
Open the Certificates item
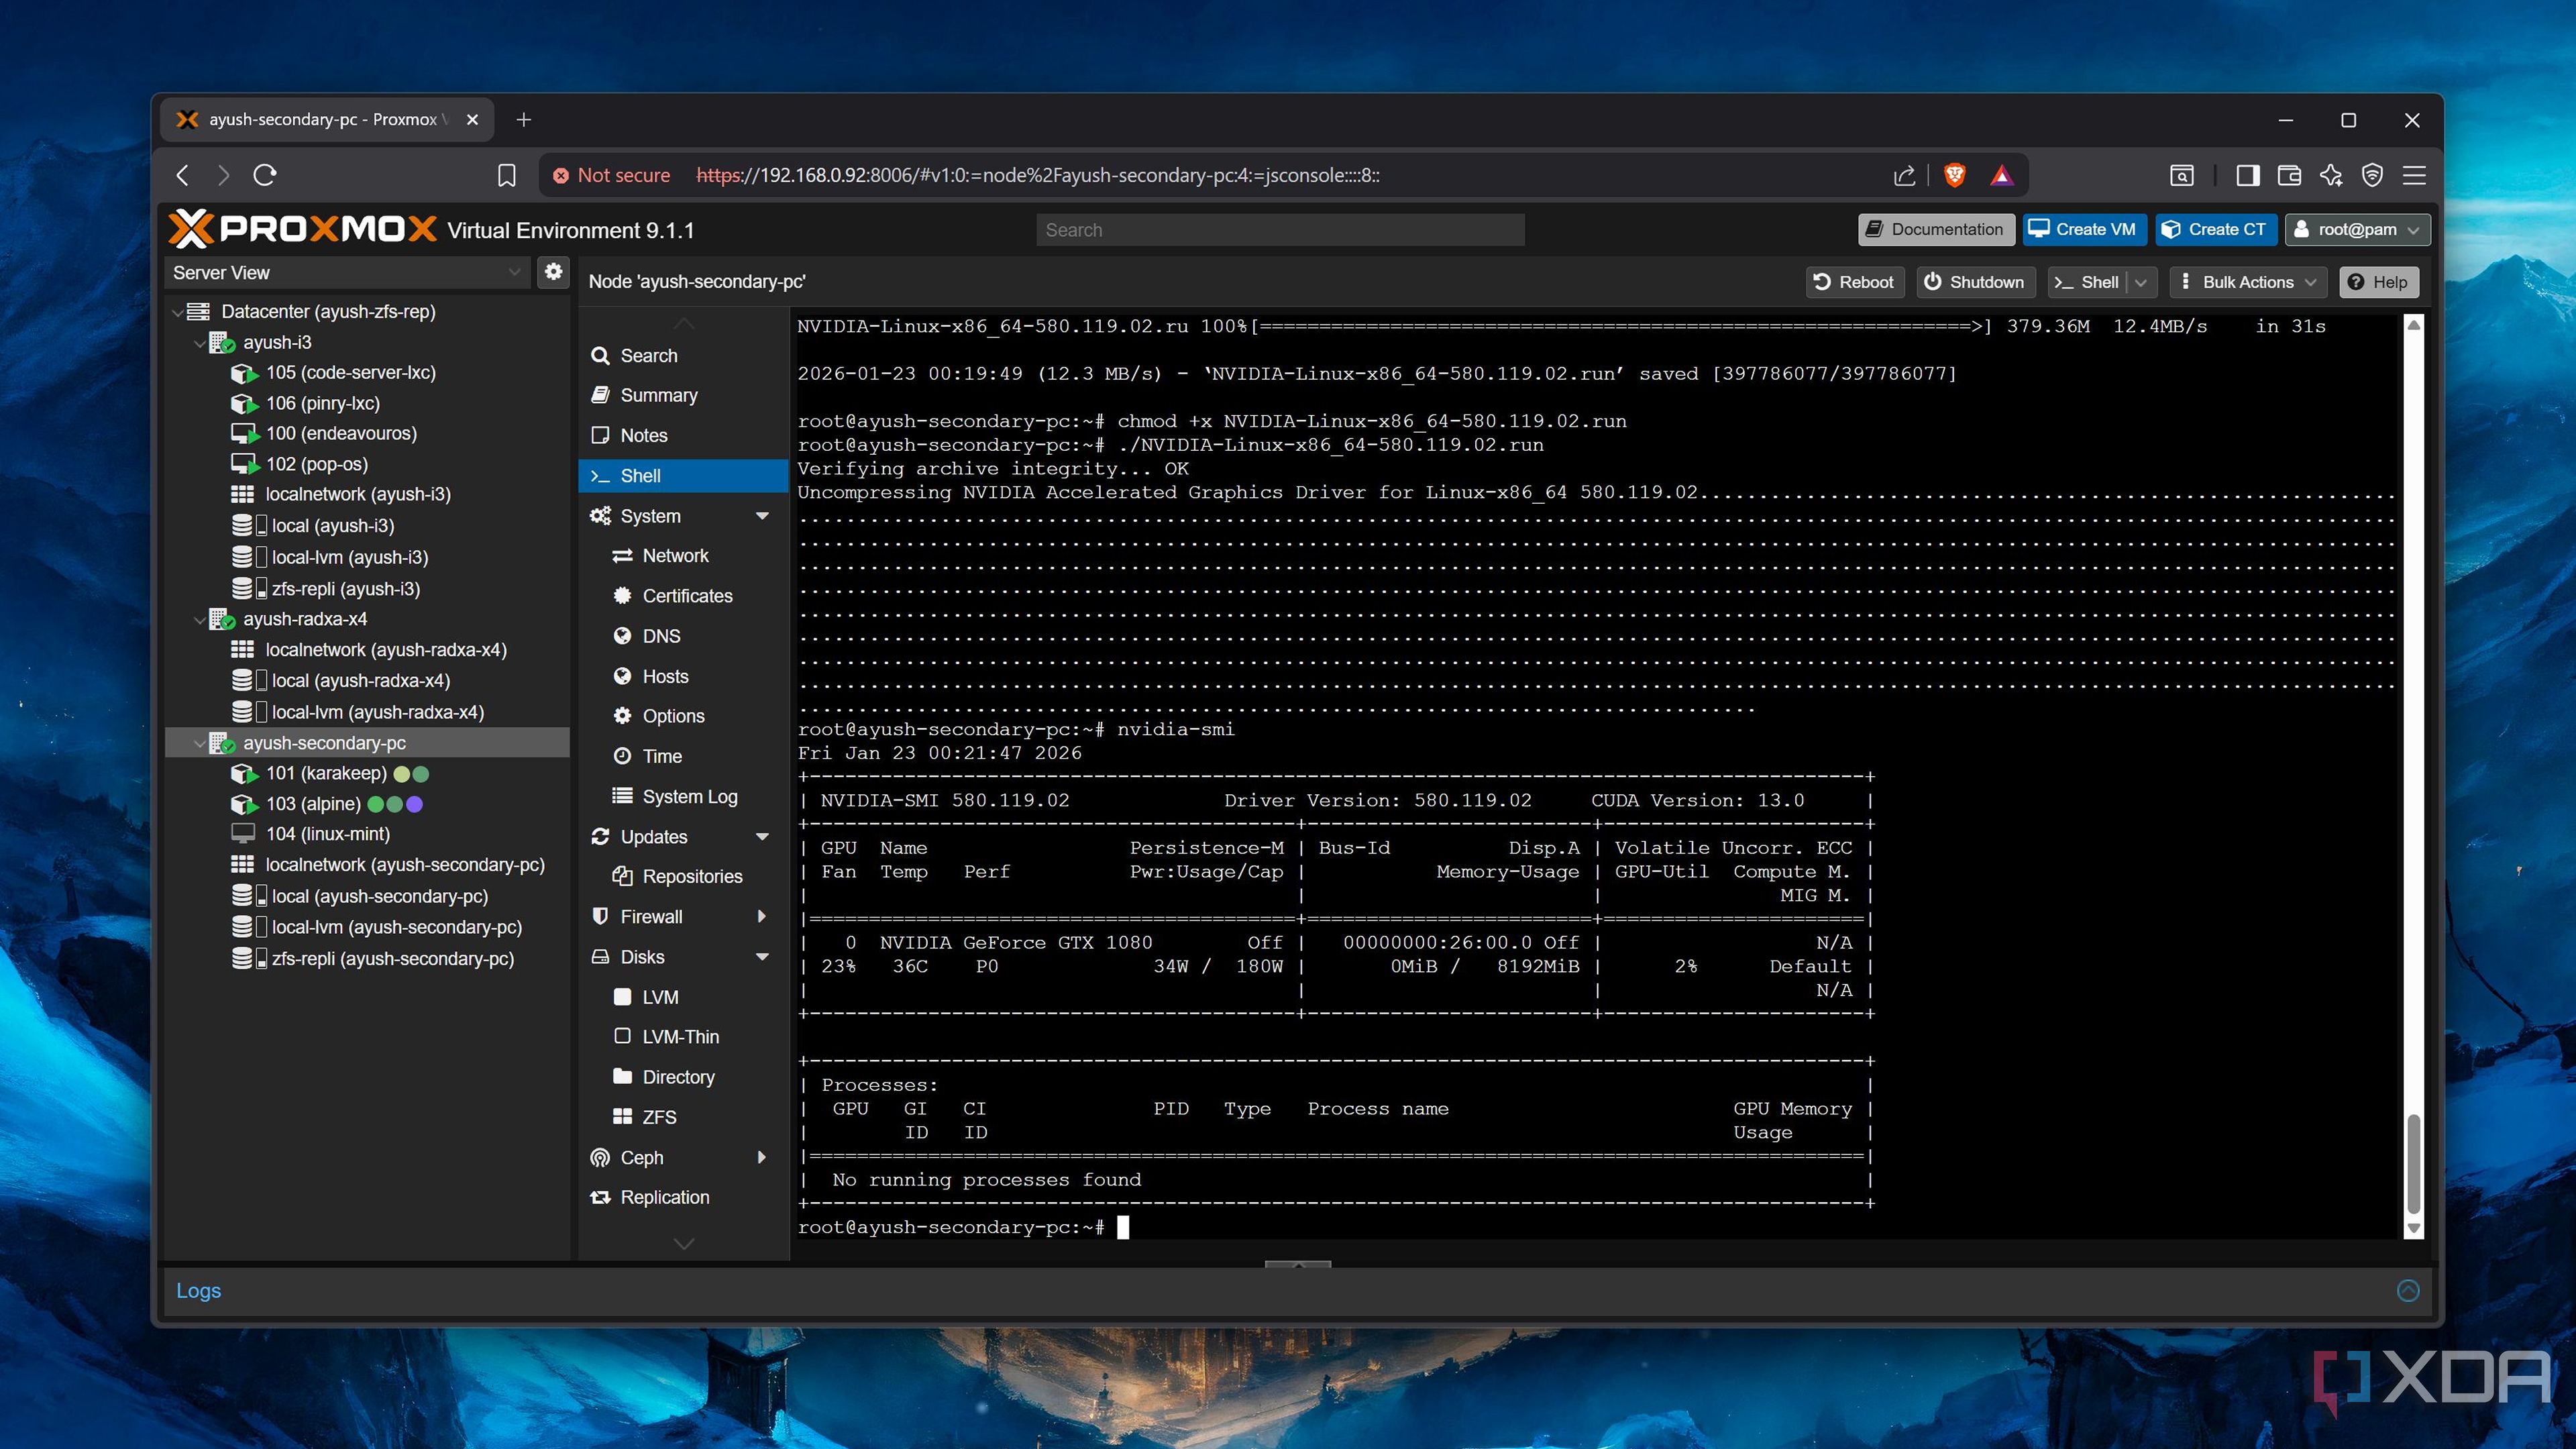pos(683,596)
